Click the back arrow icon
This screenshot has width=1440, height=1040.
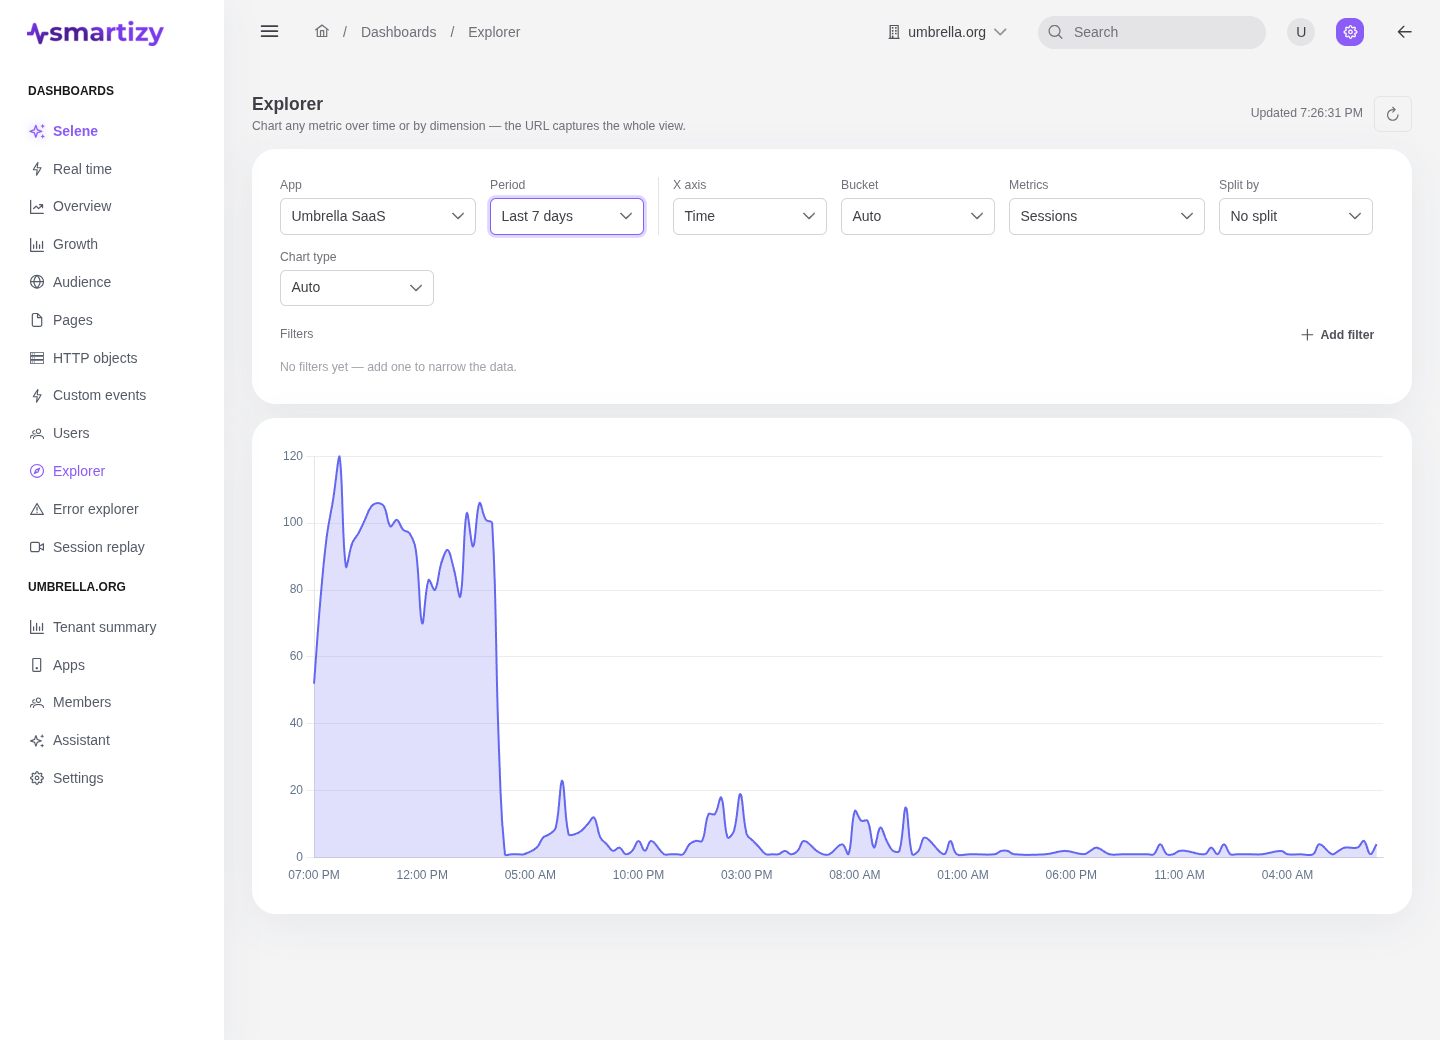(1404, 32)
